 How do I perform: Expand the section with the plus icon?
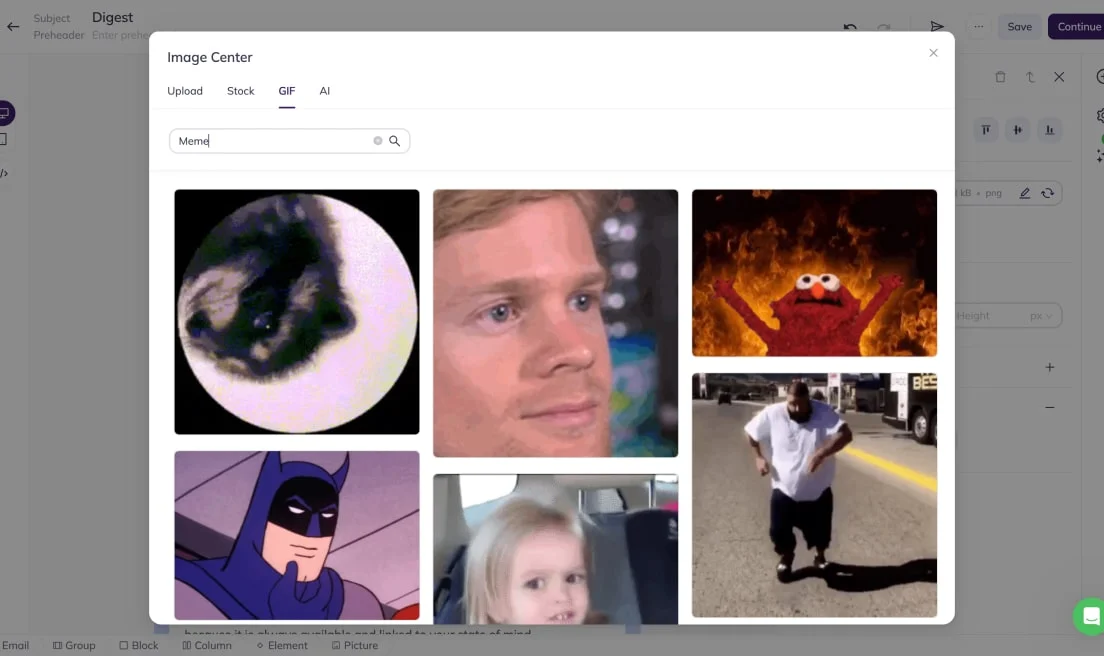(1050, 367)
